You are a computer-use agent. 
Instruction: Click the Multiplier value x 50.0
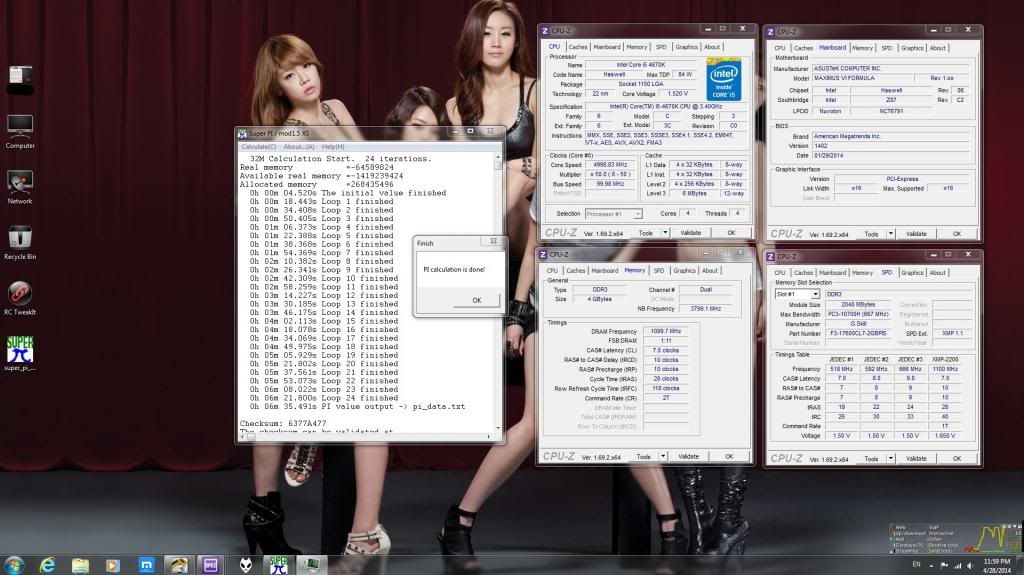tap(611, 174)
